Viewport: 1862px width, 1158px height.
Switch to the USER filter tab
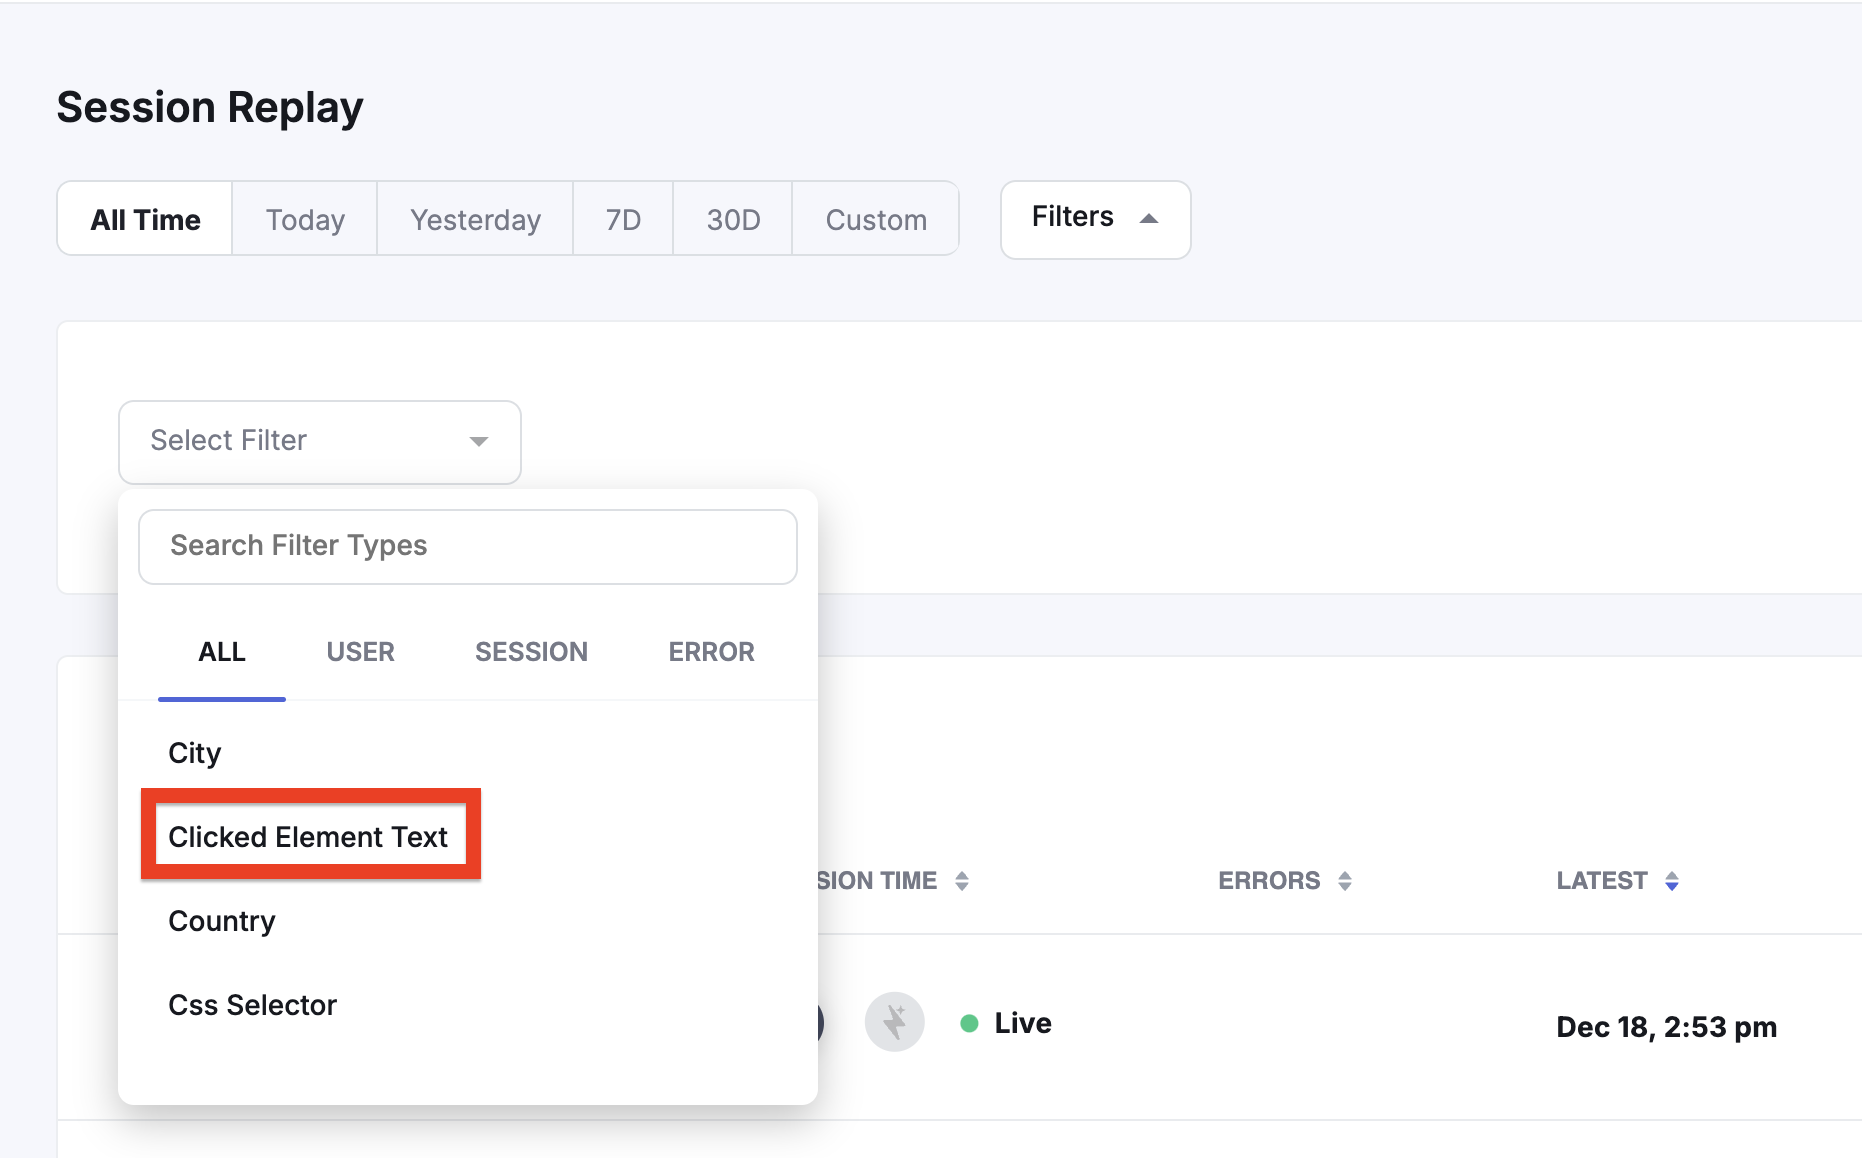point(360,652)
